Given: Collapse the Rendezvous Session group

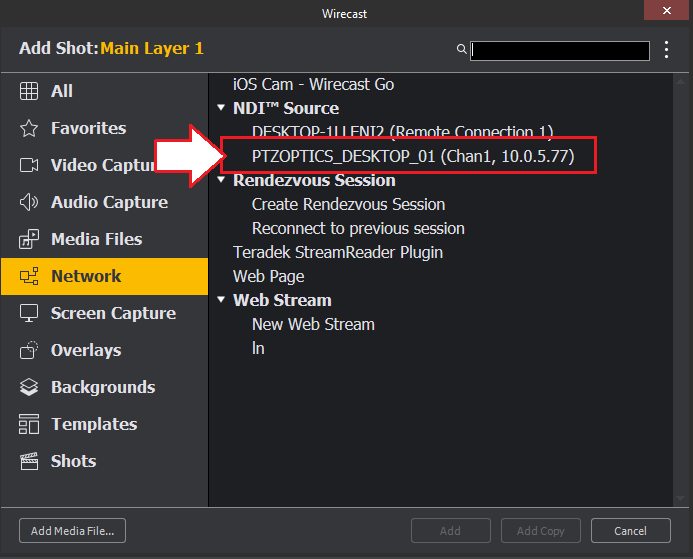Looking at the screenshot, I should (221, 180).
